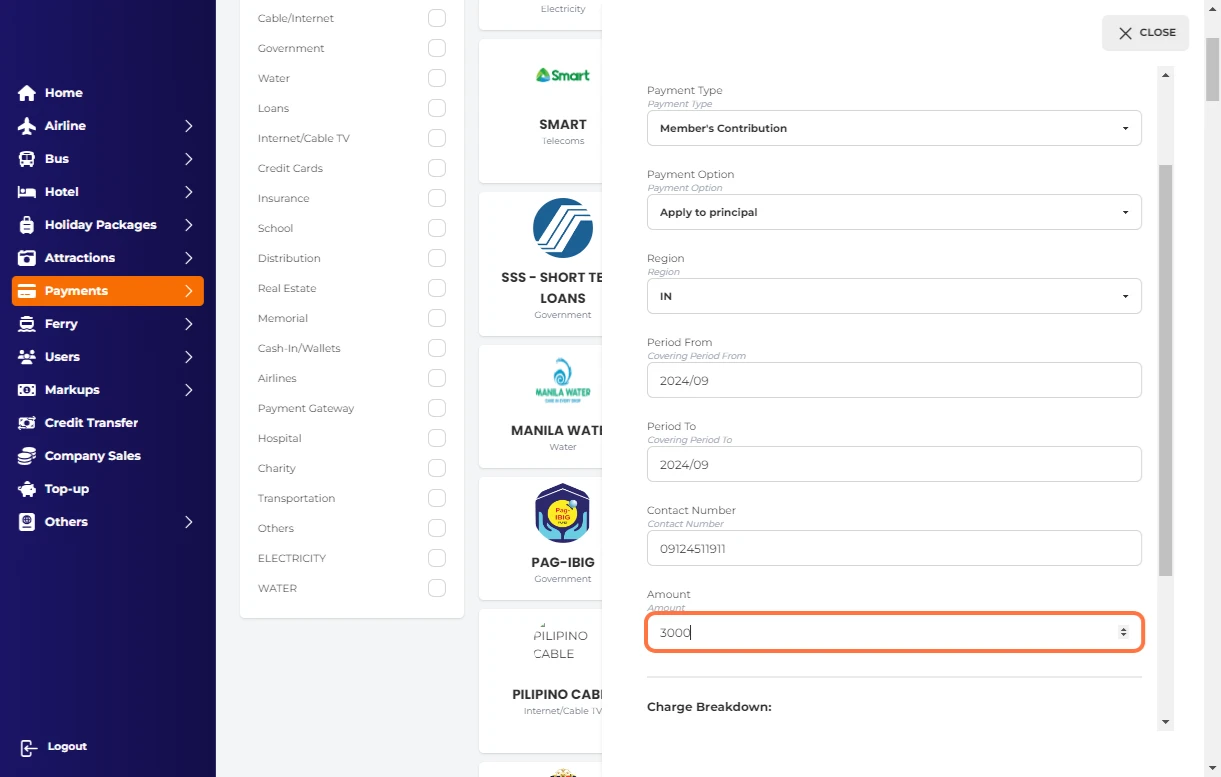Click the Company Sales coins icon
Screen dimensions: 1221x777
click(27, 456)
